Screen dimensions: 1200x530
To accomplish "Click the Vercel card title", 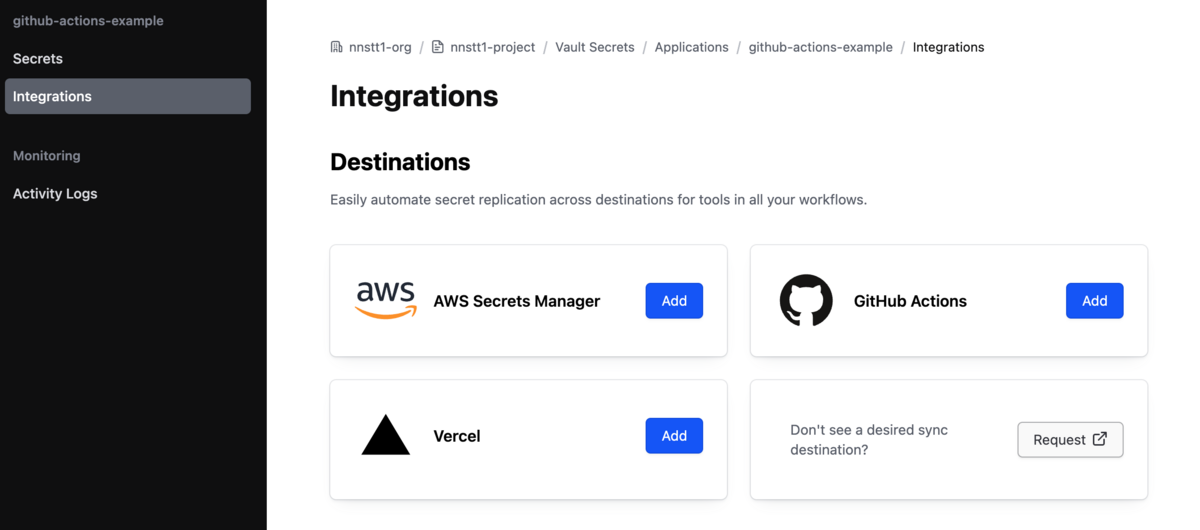I will tap(457, 436).
